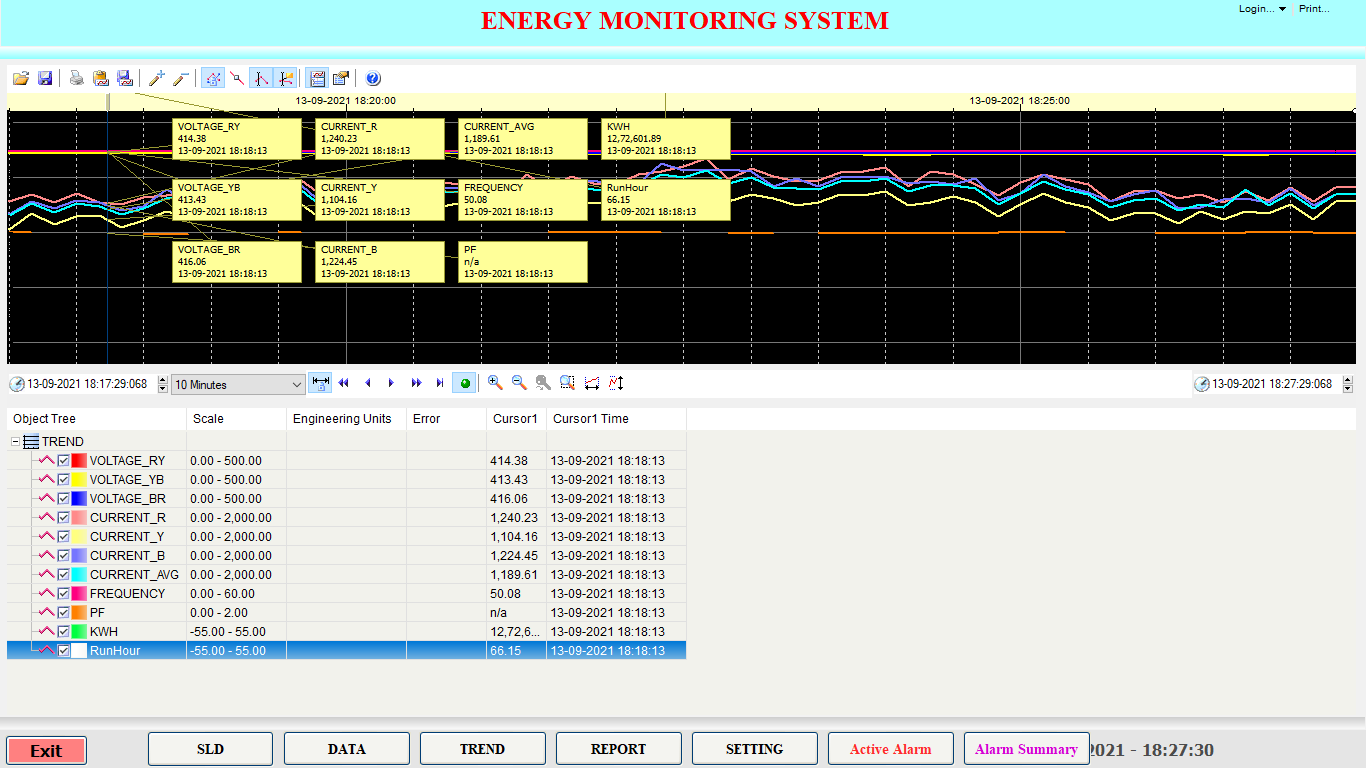
Task: Adjust the end time spinner arrows
Action: click(1348, 384)
